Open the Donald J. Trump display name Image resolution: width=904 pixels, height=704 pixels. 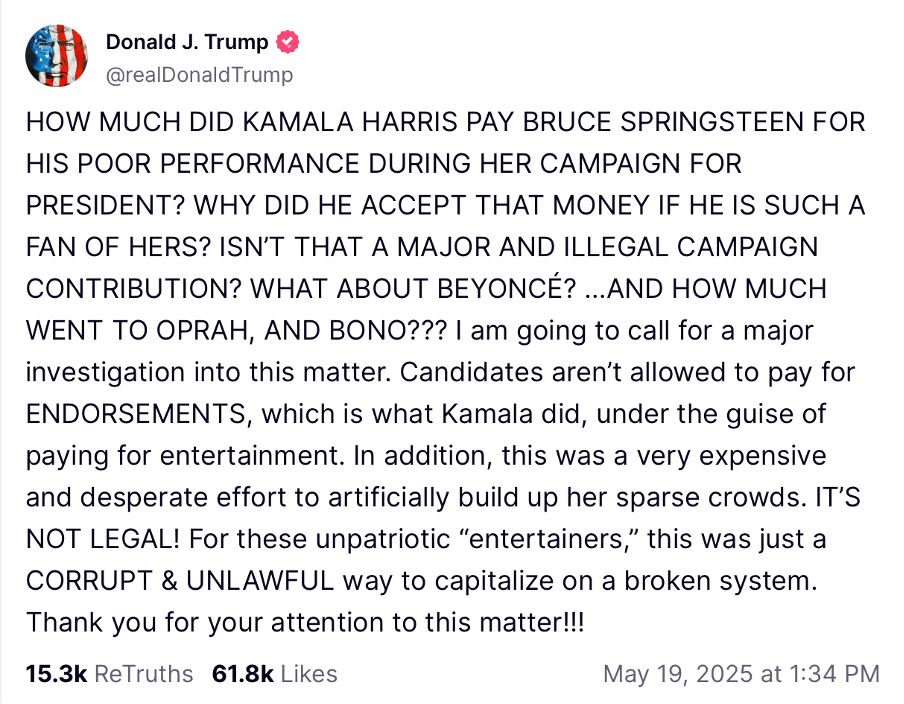coord(187,43)
